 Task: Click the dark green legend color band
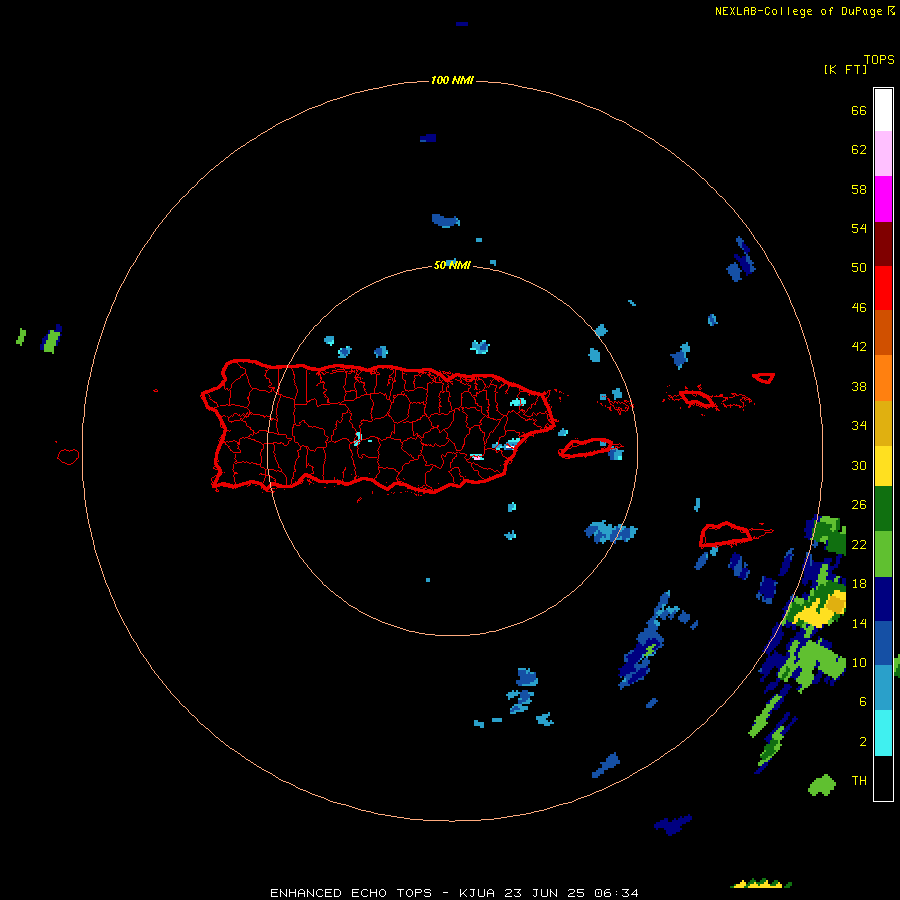coord(883,509)
